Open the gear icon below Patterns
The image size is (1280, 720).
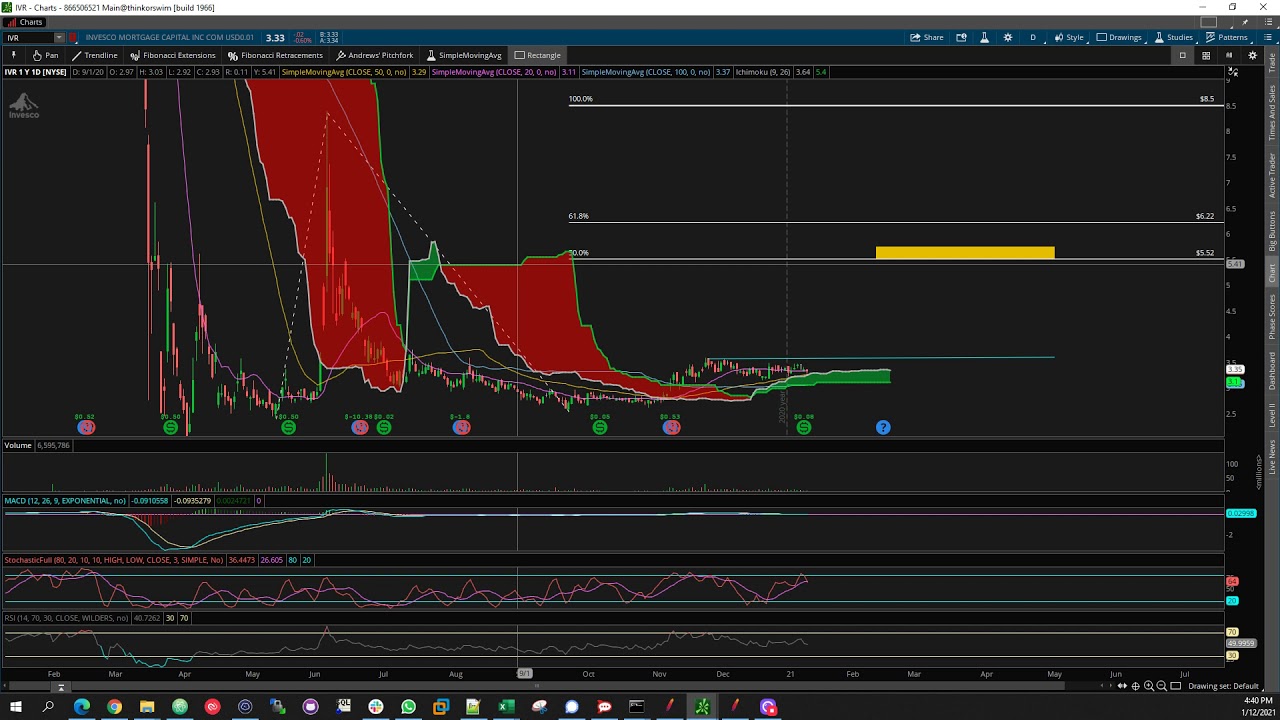click(1252, 55)
